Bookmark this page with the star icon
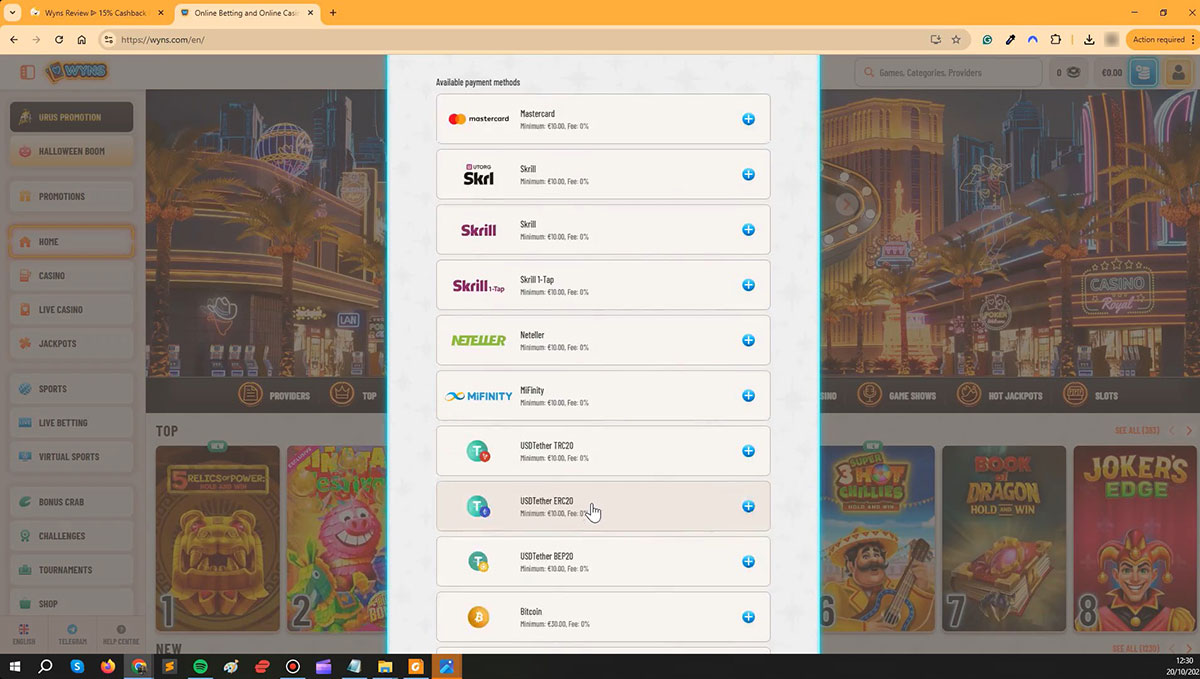 (x=956, y=40)
